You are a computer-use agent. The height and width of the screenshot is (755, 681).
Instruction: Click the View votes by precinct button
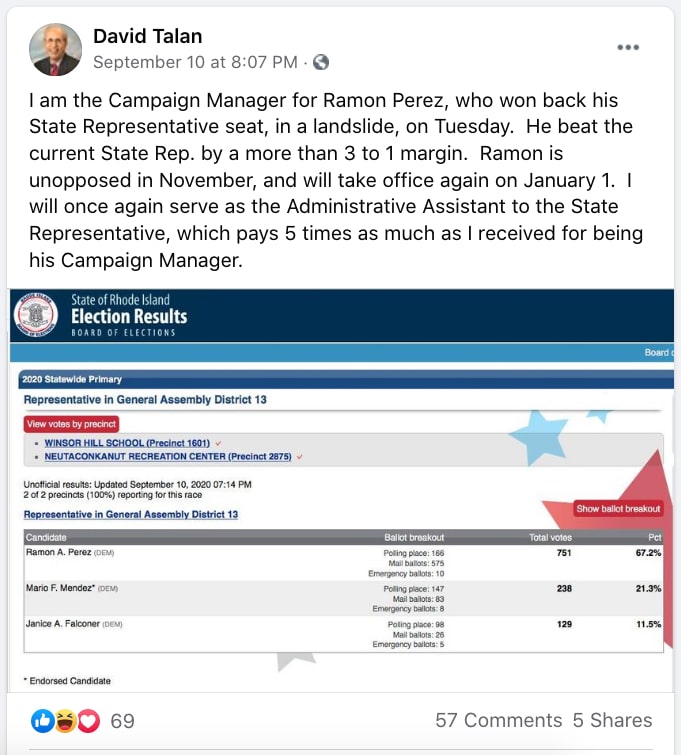71,424
